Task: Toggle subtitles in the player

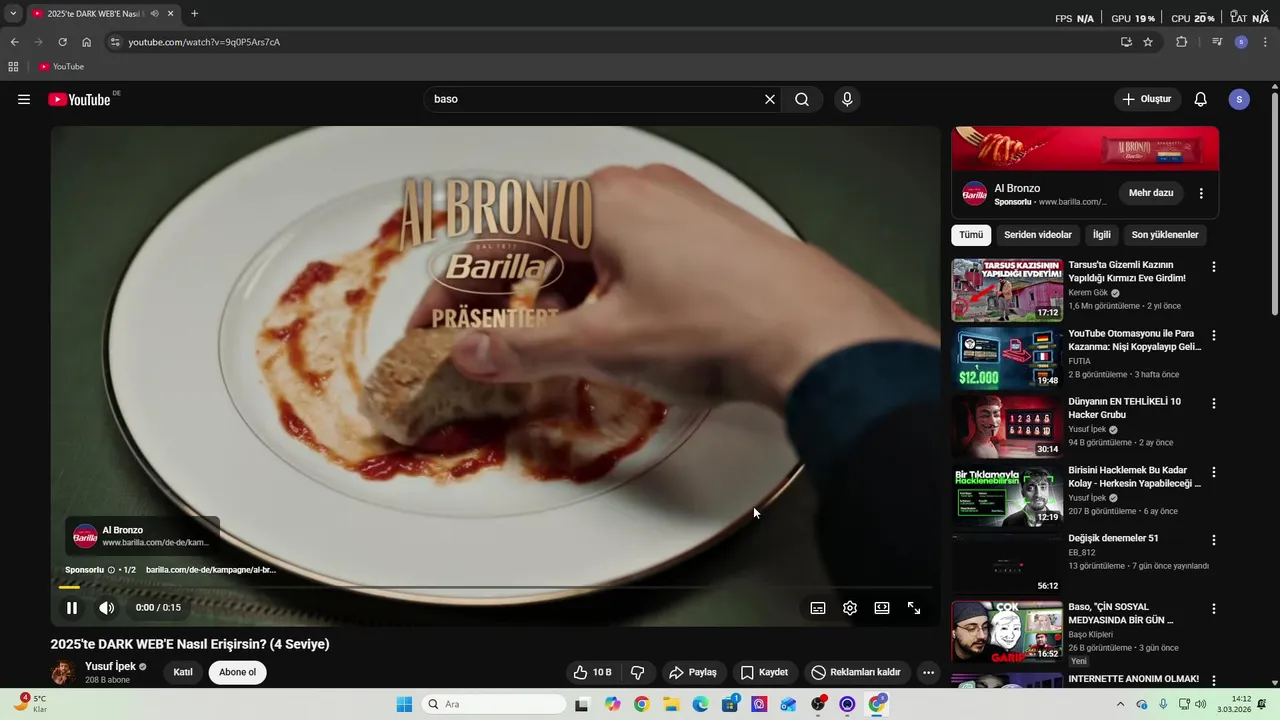Action: pos(818,608)
